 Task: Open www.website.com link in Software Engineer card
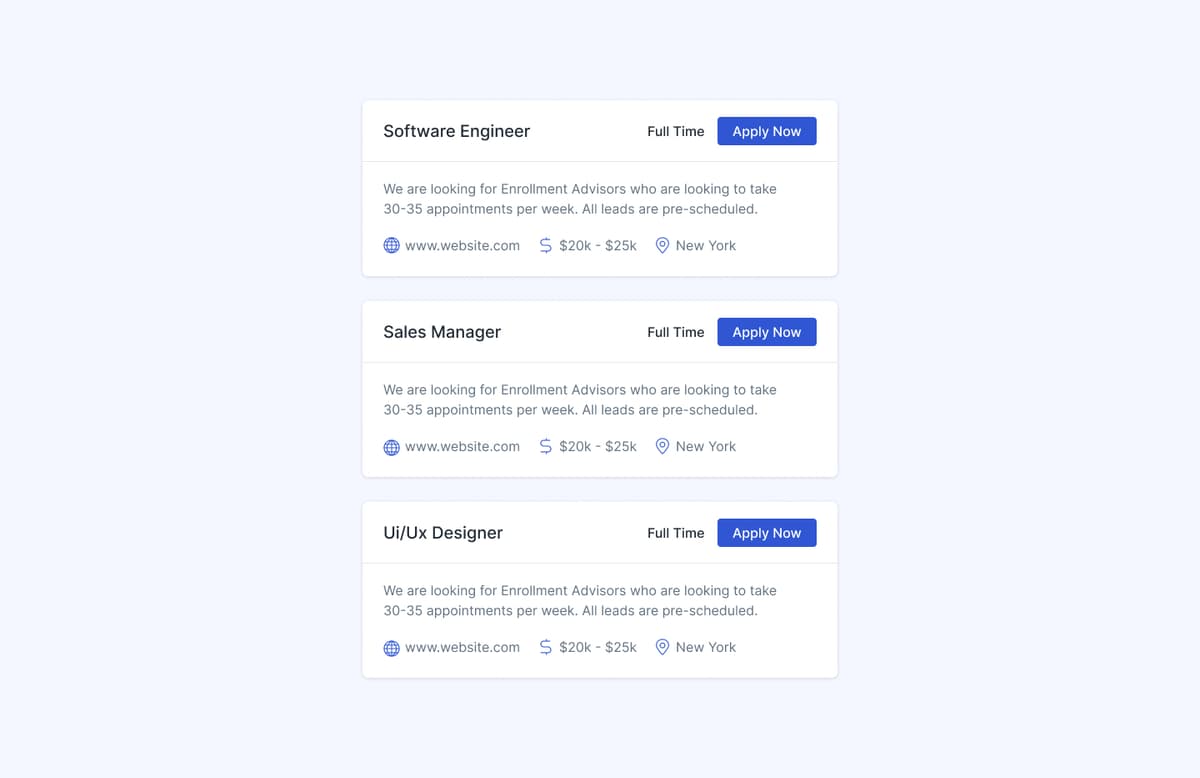[462, 246]
